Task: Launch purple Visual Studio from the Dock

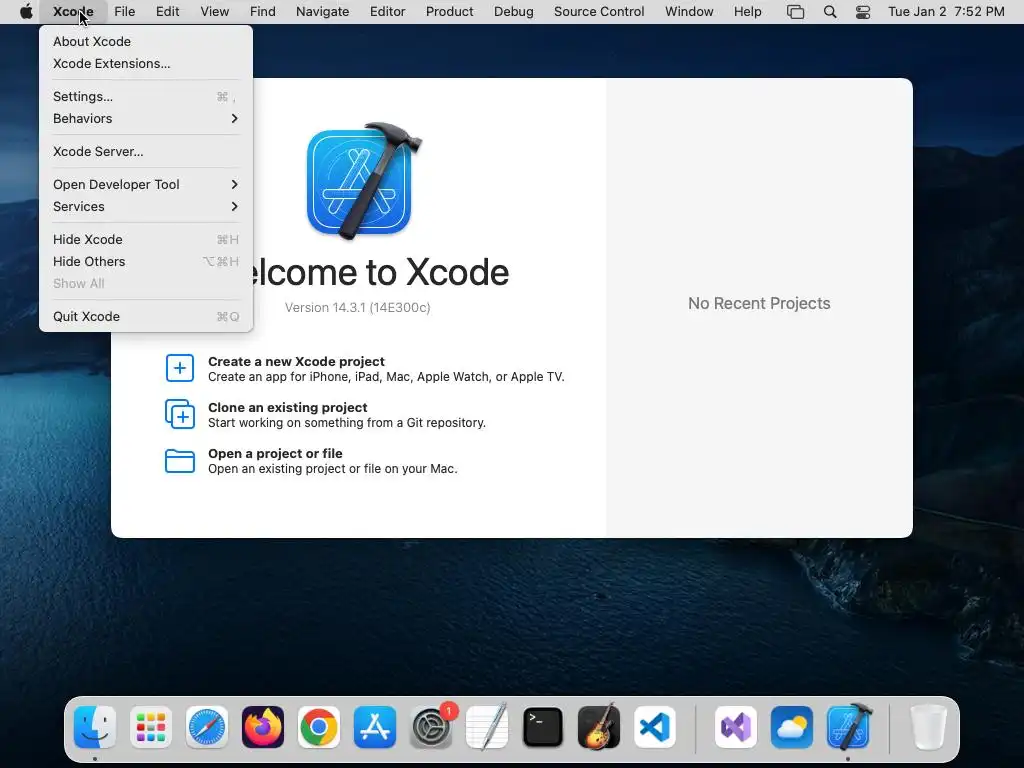Action: [x=736, y=727]
